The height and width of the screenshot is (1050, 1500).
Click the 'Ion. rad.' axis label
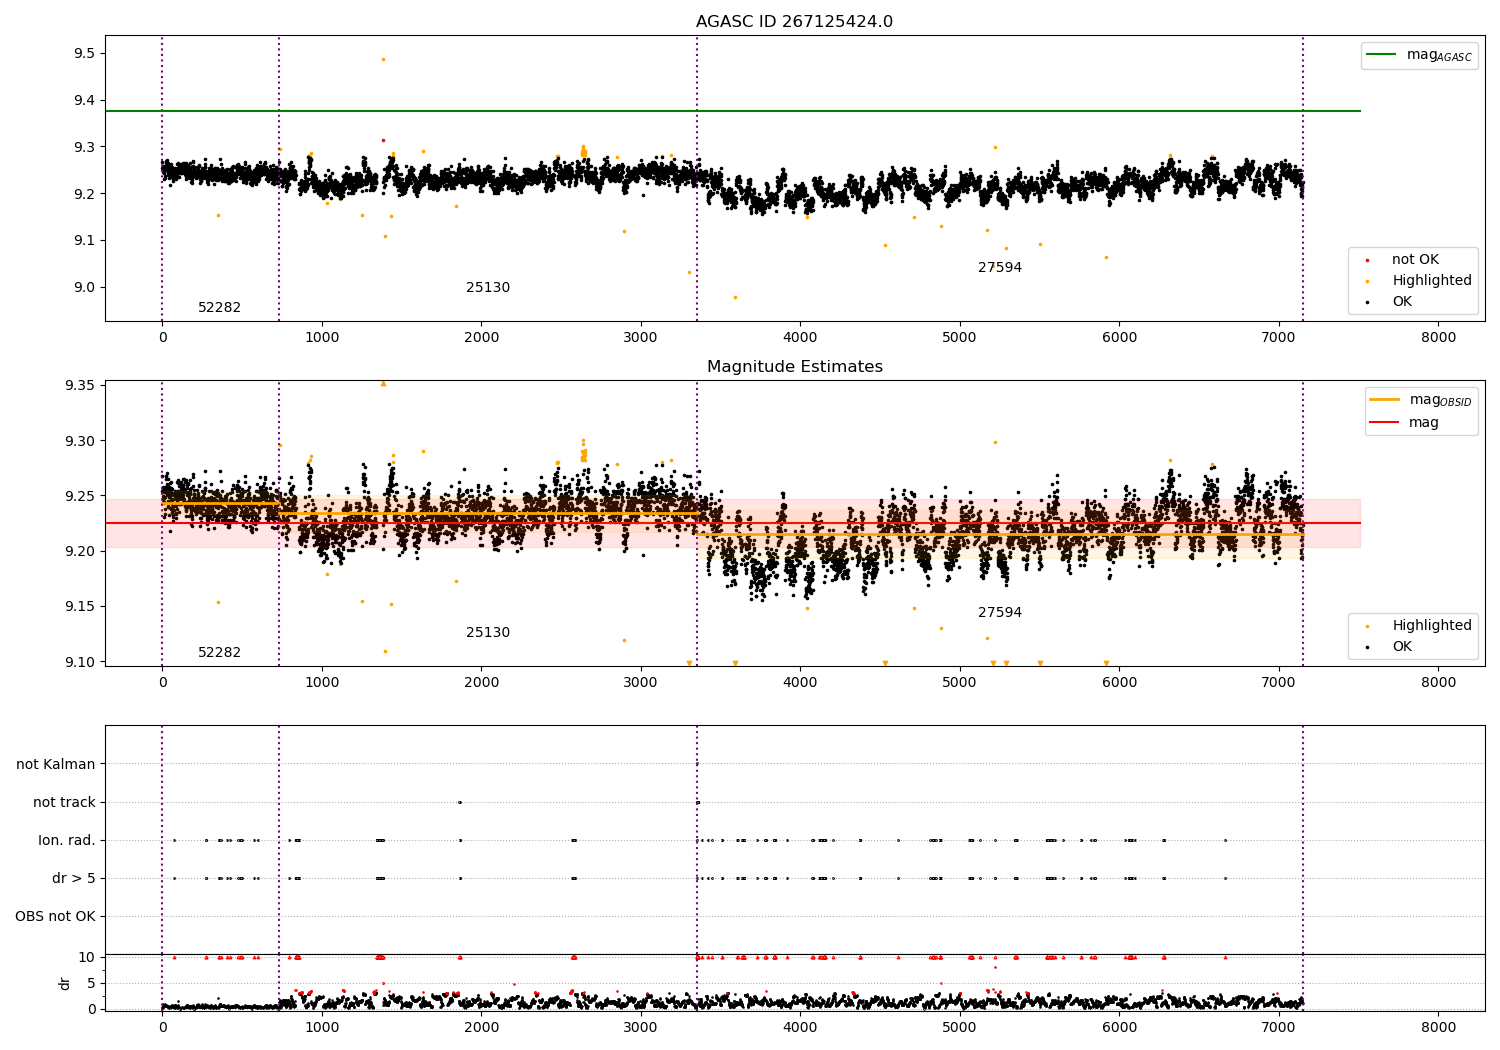[67, 841]
